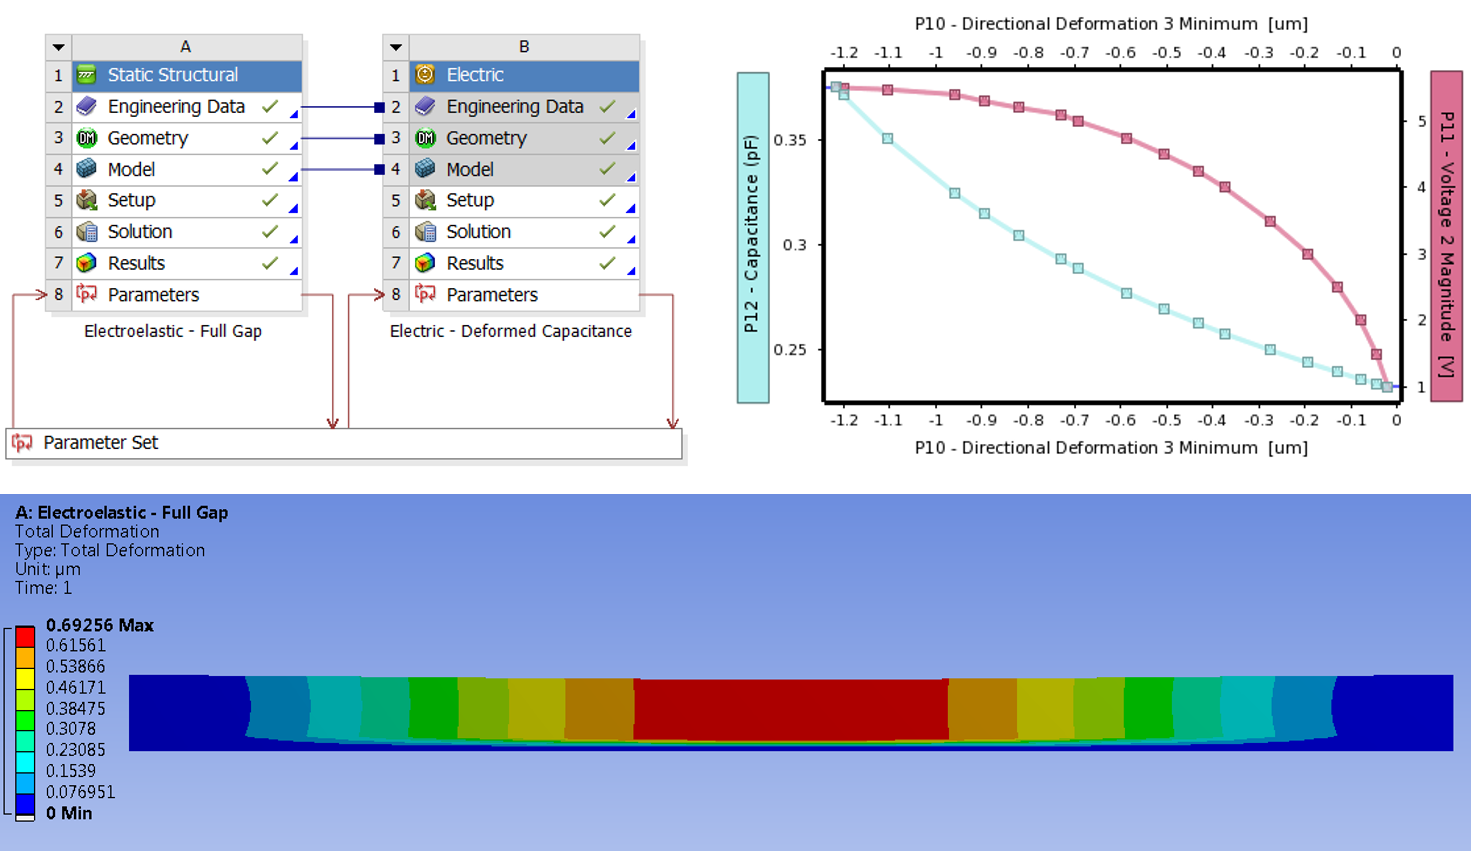
Task: Click Engineering Data icon in system B
Action: point(425,106)
